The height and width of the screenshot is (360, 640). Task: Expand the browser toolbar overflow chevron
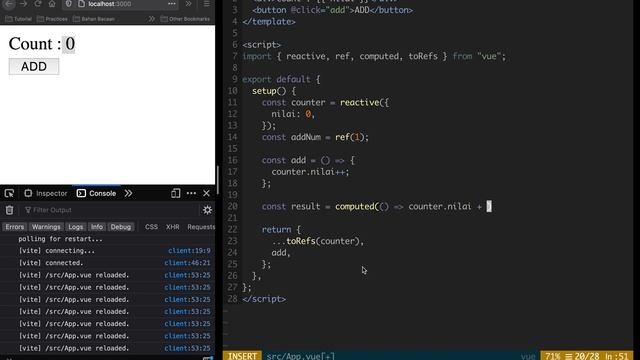coord(189,4)
